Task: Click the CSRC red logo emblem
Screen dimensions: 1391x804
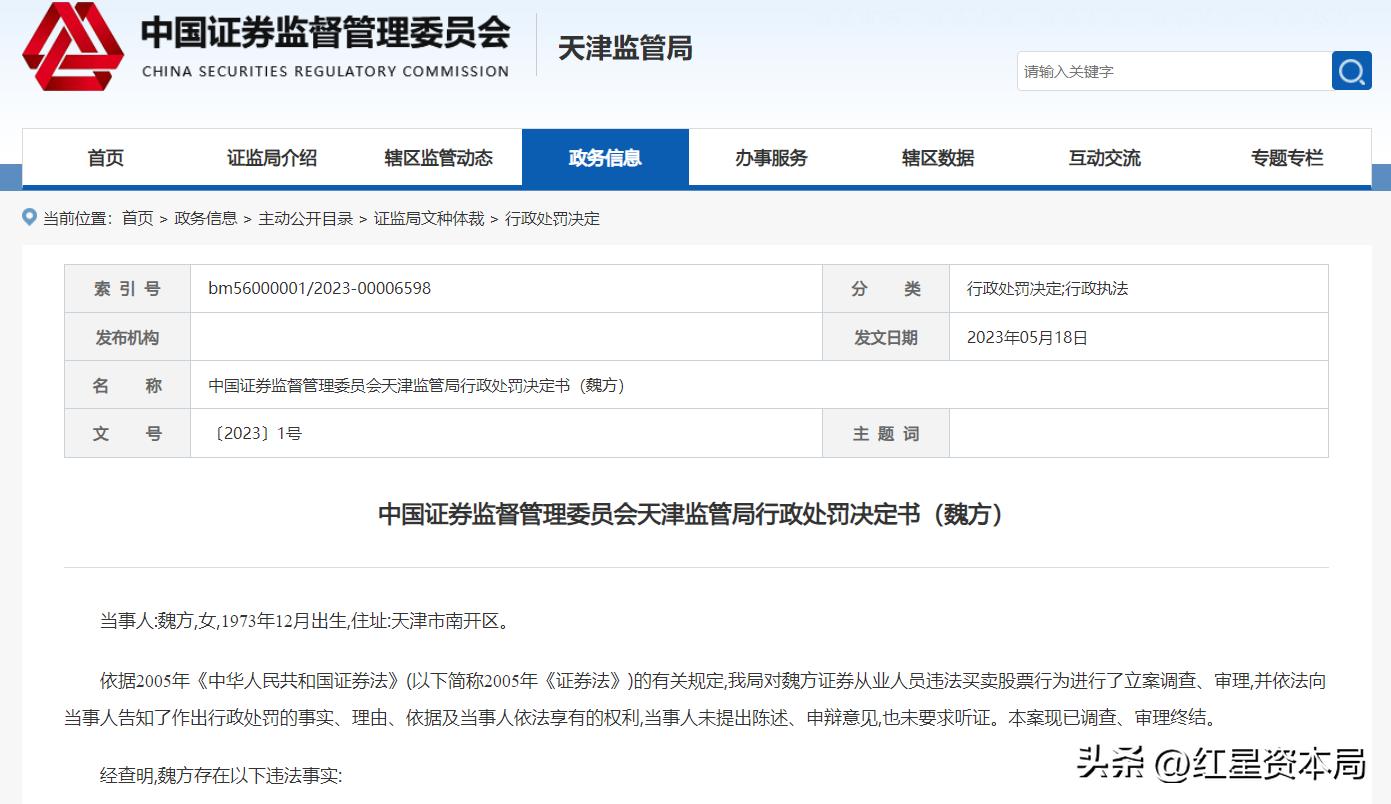Action: click(x=75, y=45)
